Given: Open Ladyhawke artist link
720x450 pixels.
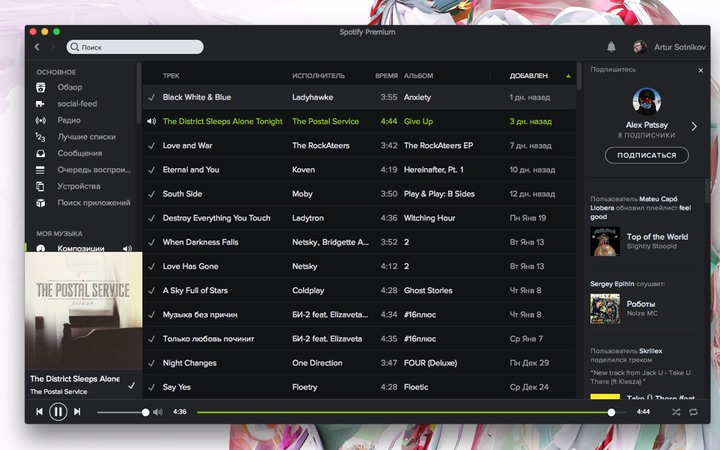Looking at the screenshot, I should pyautogui.click(x=313, y=97).
